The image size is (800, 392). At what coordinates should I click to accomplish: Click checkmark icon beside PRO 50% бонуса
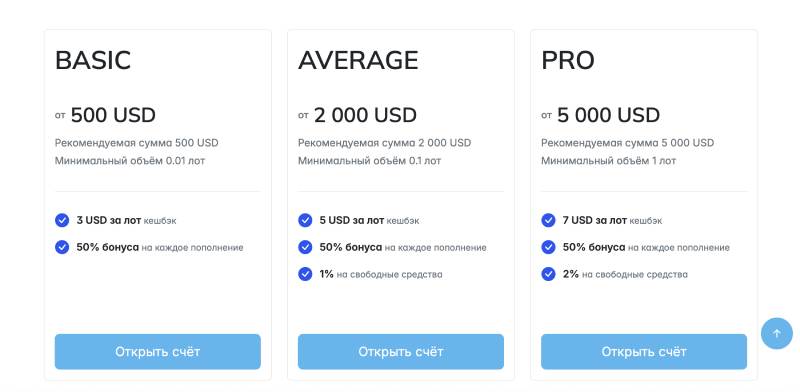[548, 247]
